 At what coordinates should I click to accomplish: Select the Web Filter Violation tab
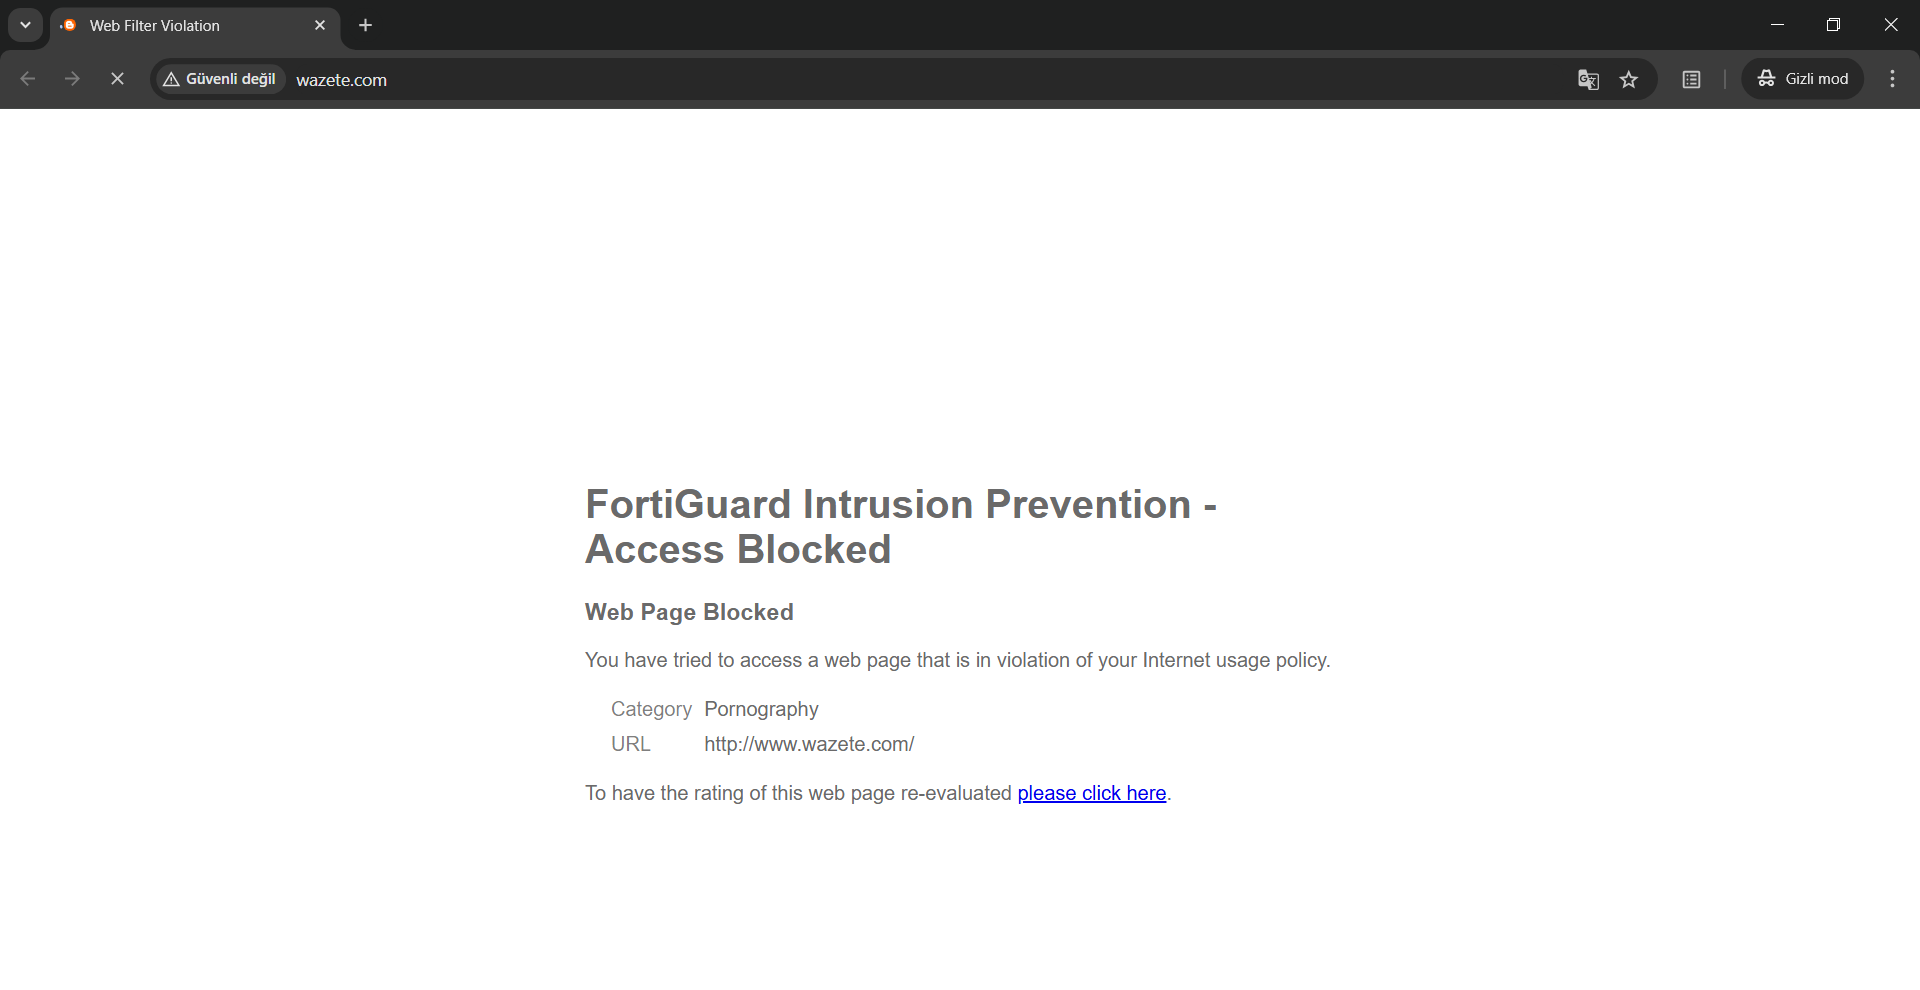point(195,26)
